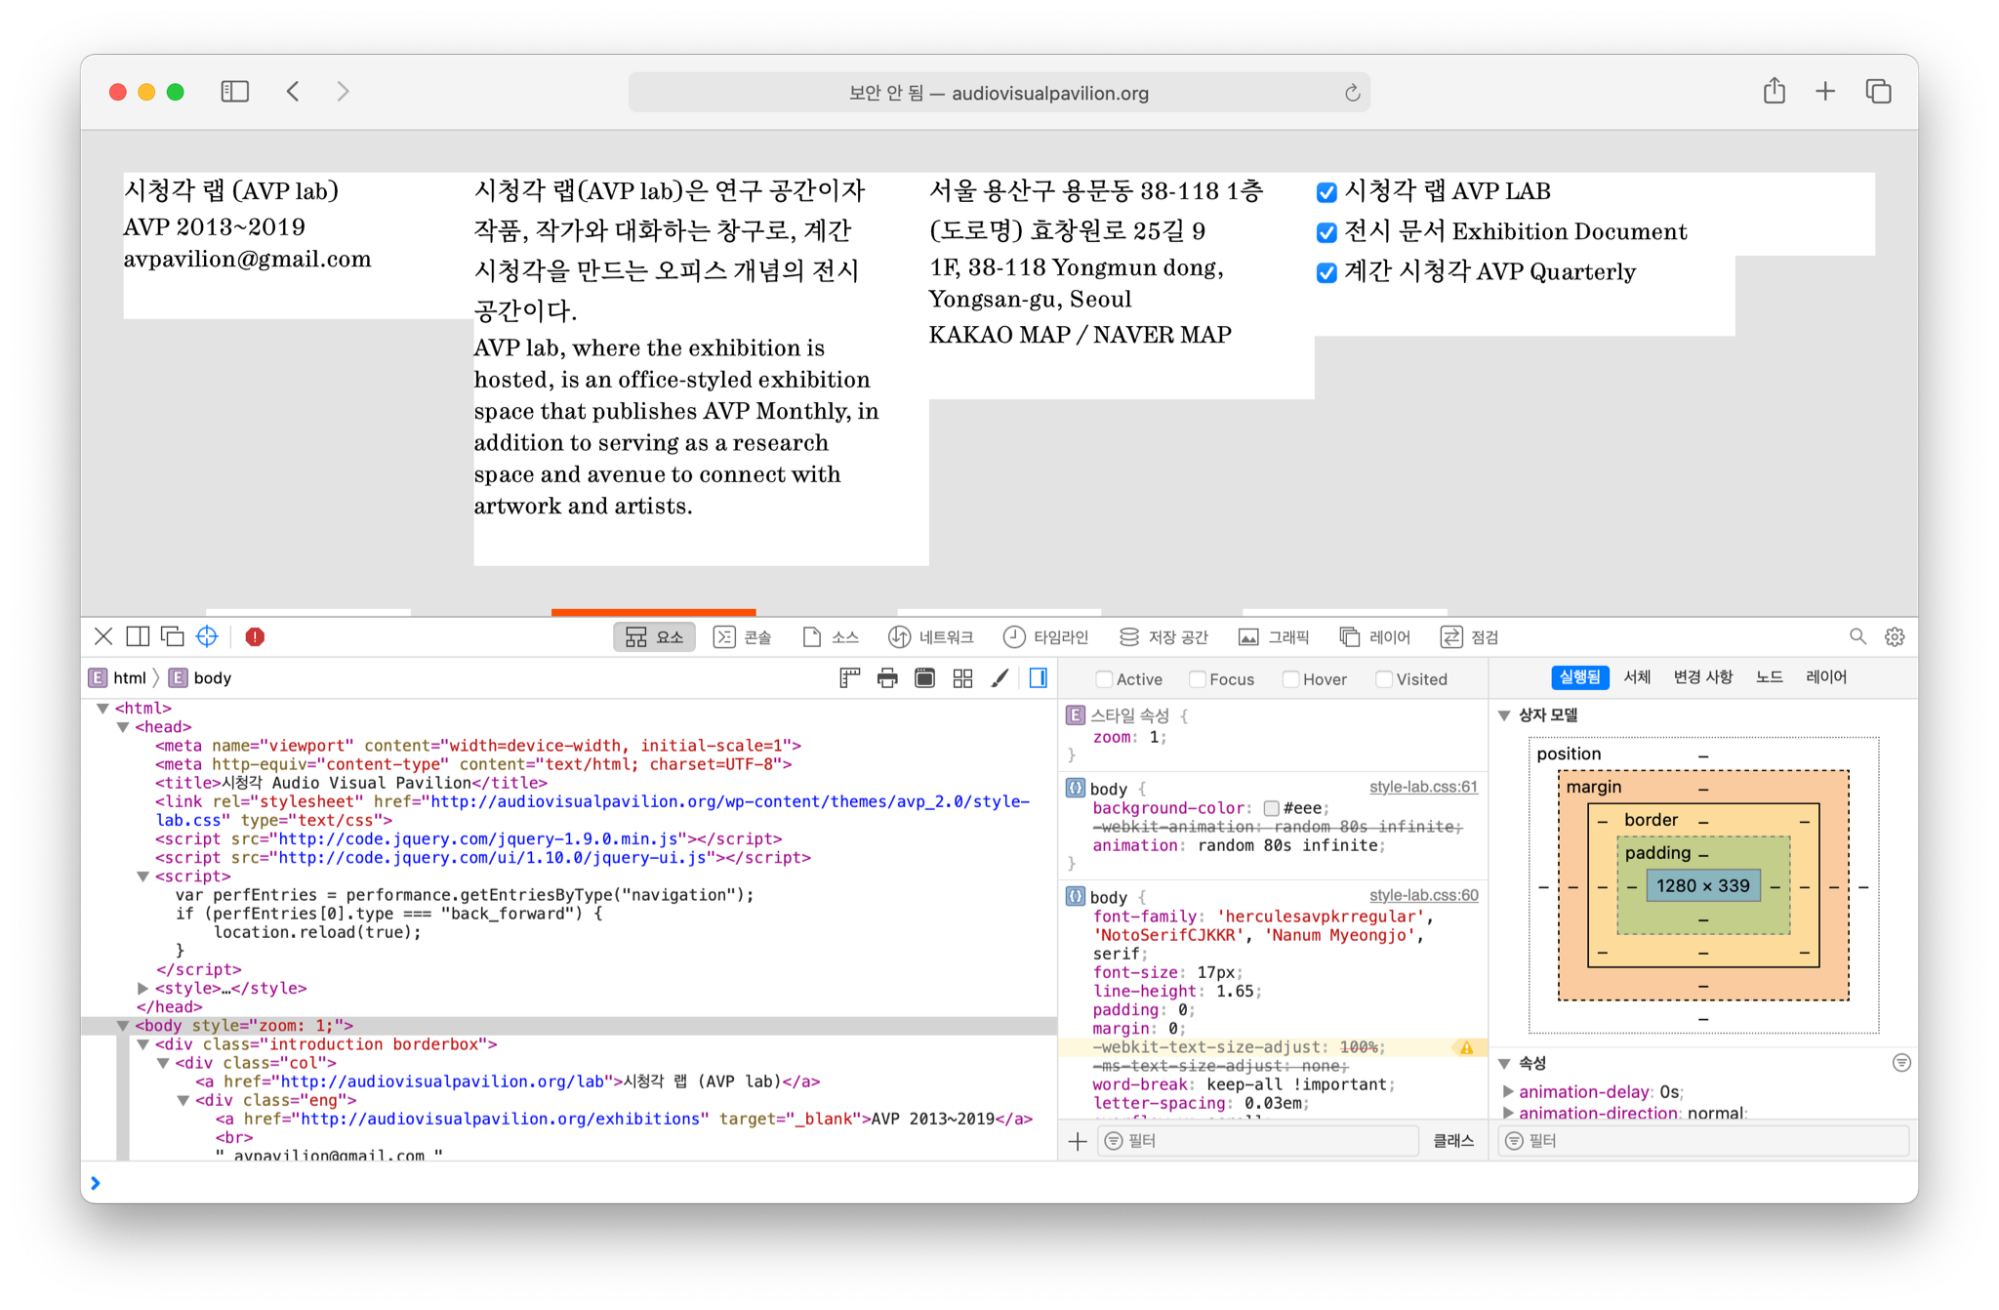Enable the Visited pseudo-class checkbox
This screenshot has width=1999, height=1310.
(1383, 679)
